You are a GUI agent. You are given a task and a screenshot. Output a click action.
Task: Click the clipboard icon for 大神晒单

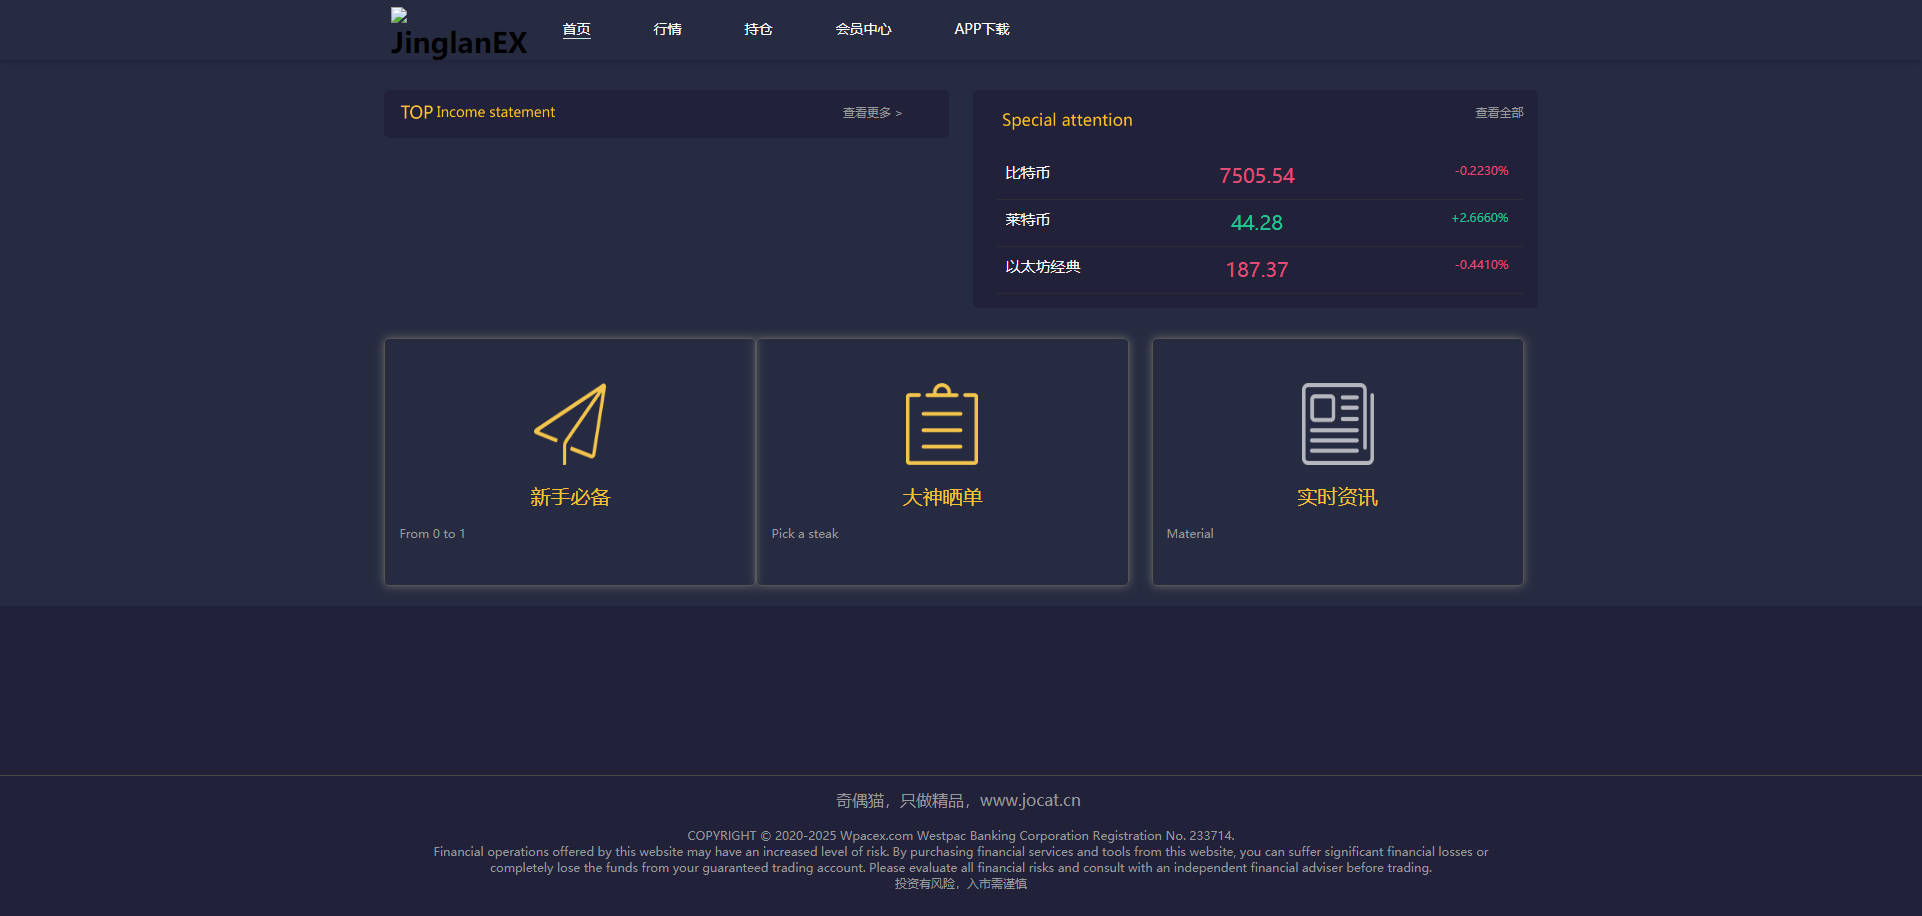942,424
